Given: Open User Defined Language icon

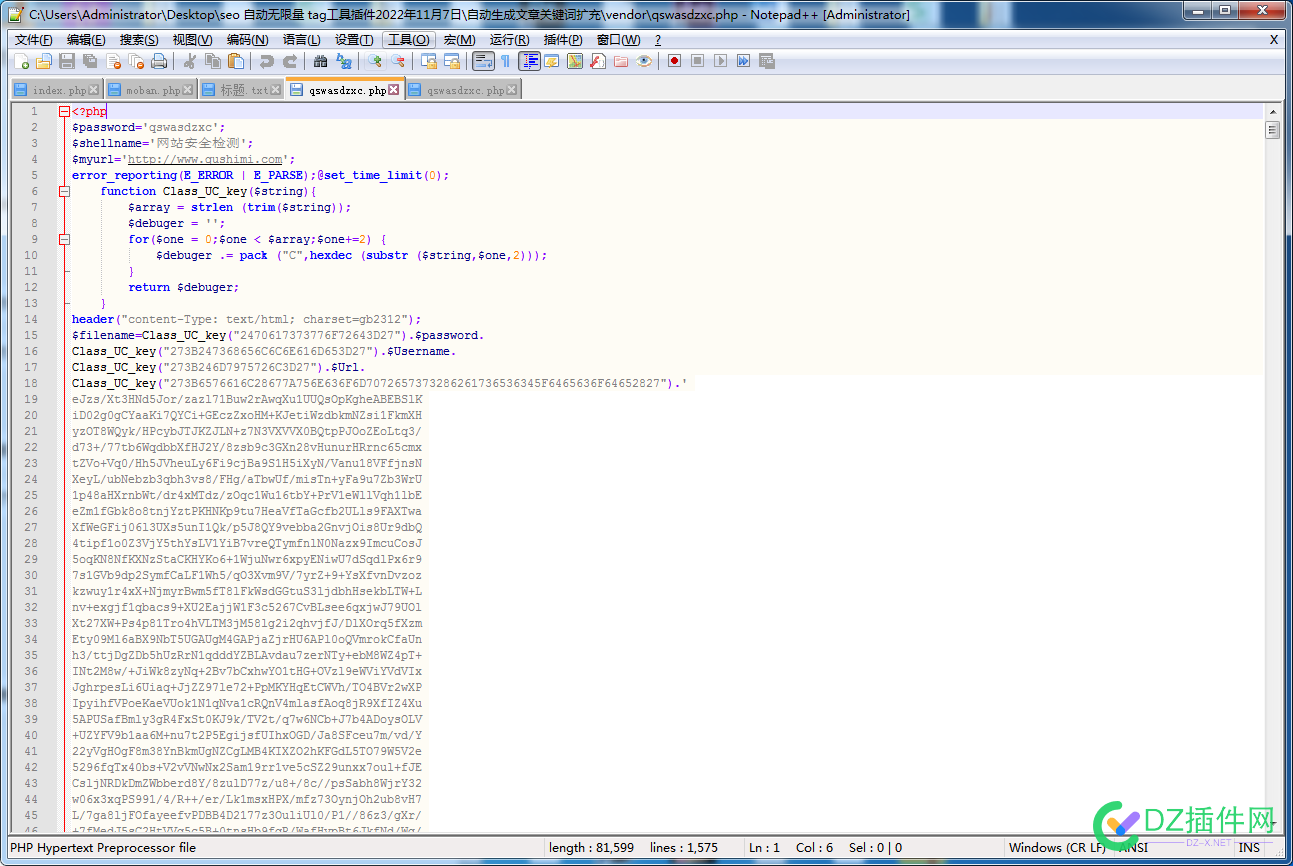Looking at the screenshot, I should point(551,61).
